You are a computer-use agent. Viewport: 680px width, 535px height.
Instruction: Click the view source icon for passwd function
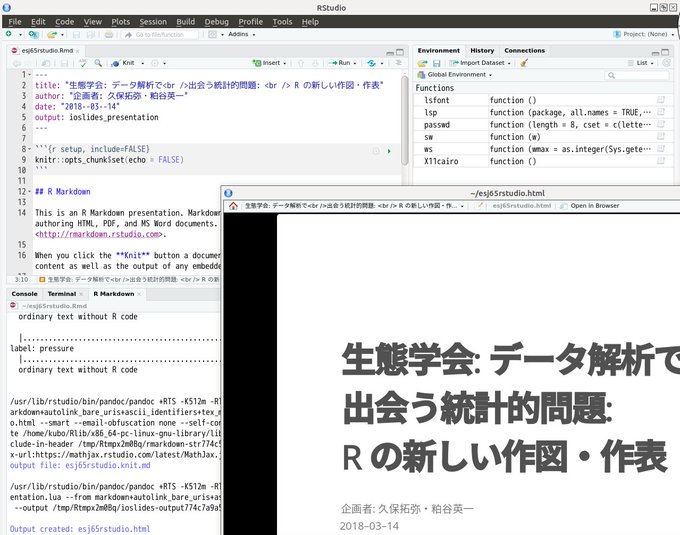[660, 124]
